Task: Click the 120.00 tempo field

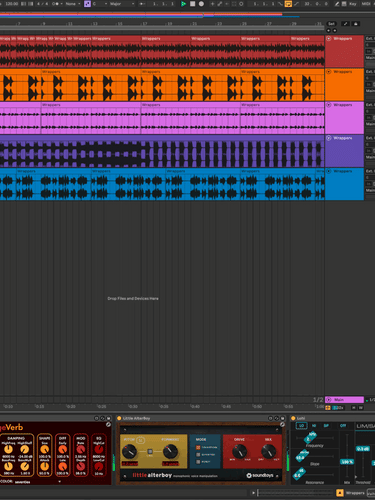Action: click(x=12, y=4)
